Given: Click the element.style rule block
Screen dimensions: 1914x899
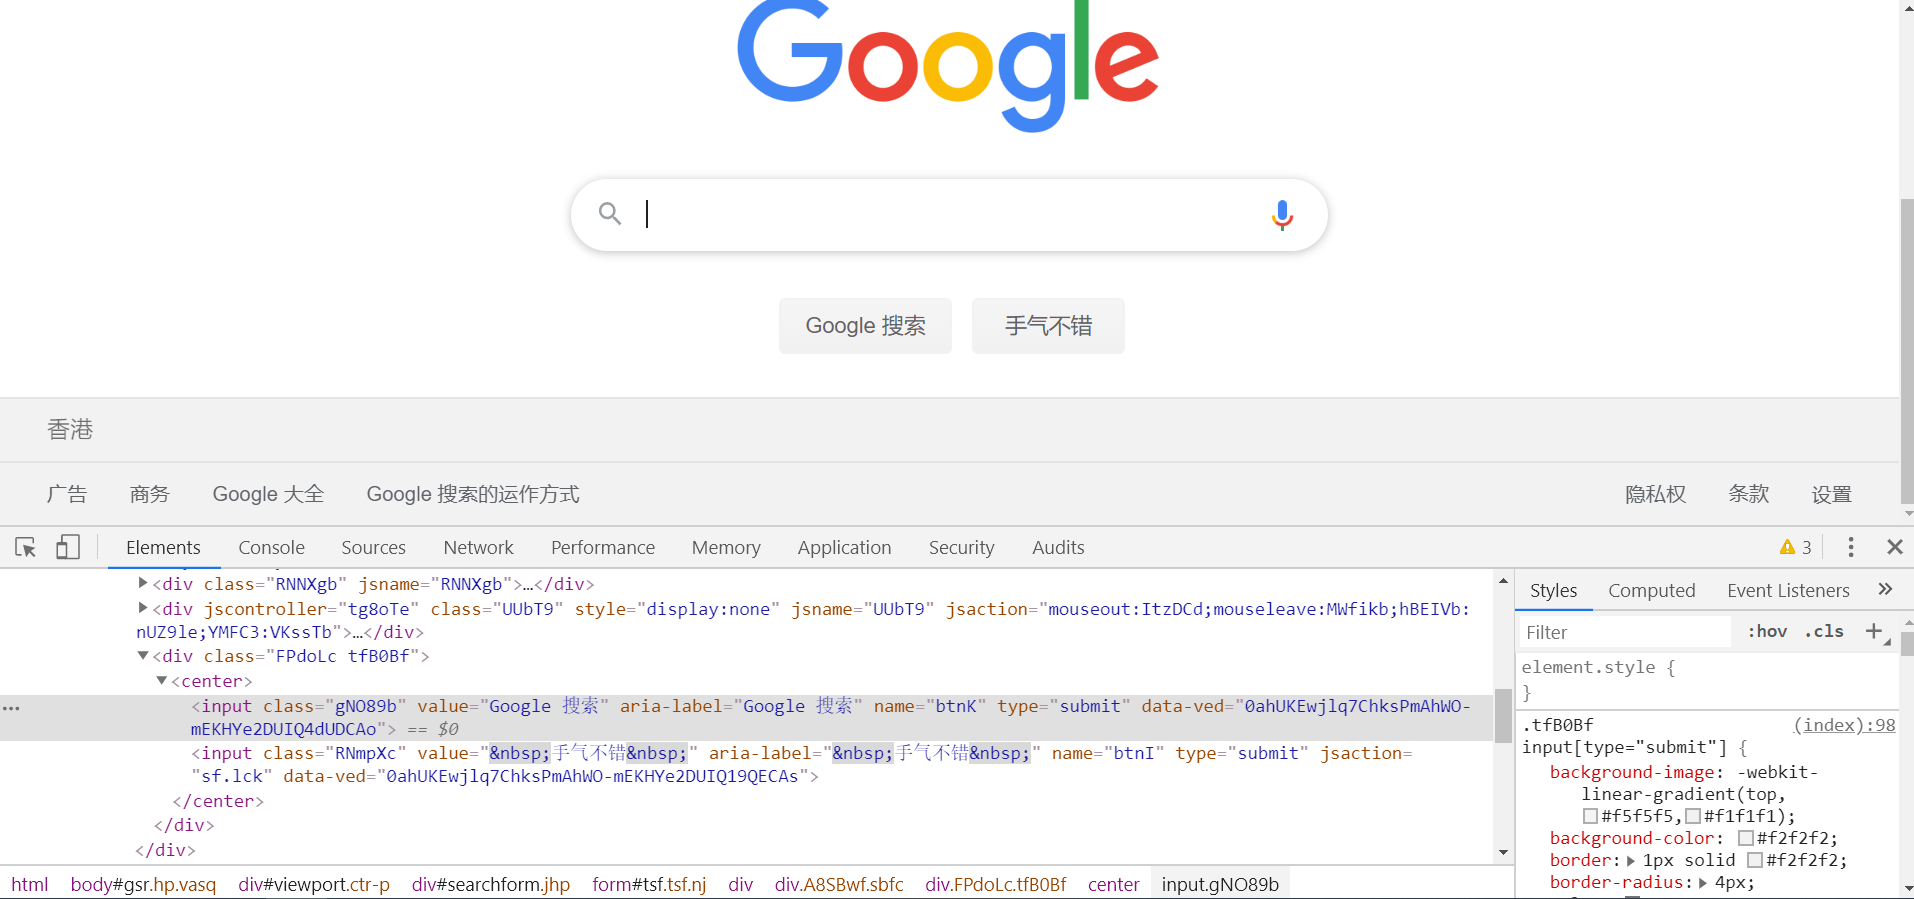Looking at the screenshot, I should (1706, 679).
